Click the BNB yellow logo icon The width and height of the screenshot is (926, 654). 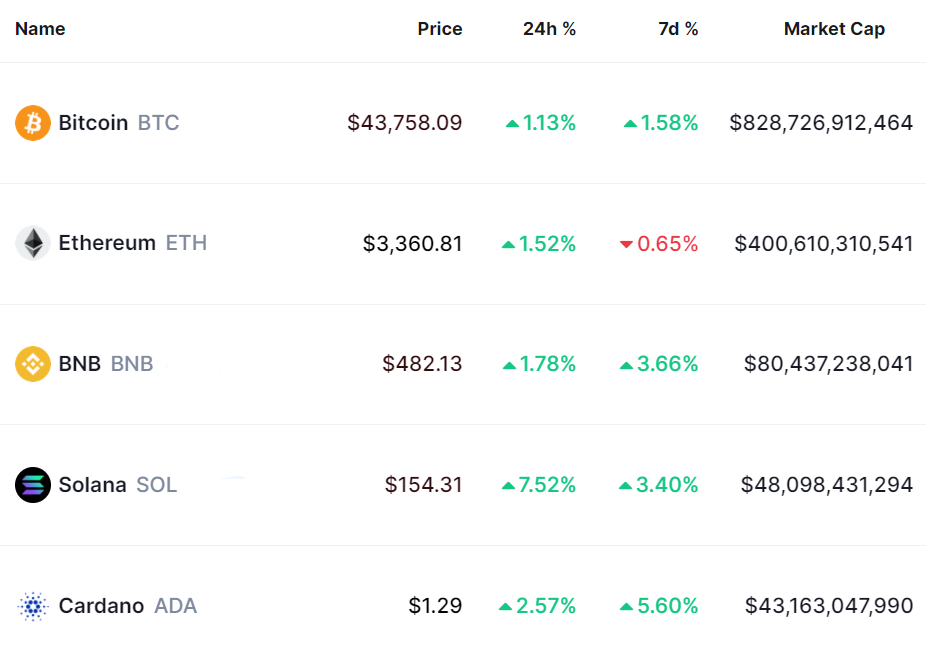33,364
